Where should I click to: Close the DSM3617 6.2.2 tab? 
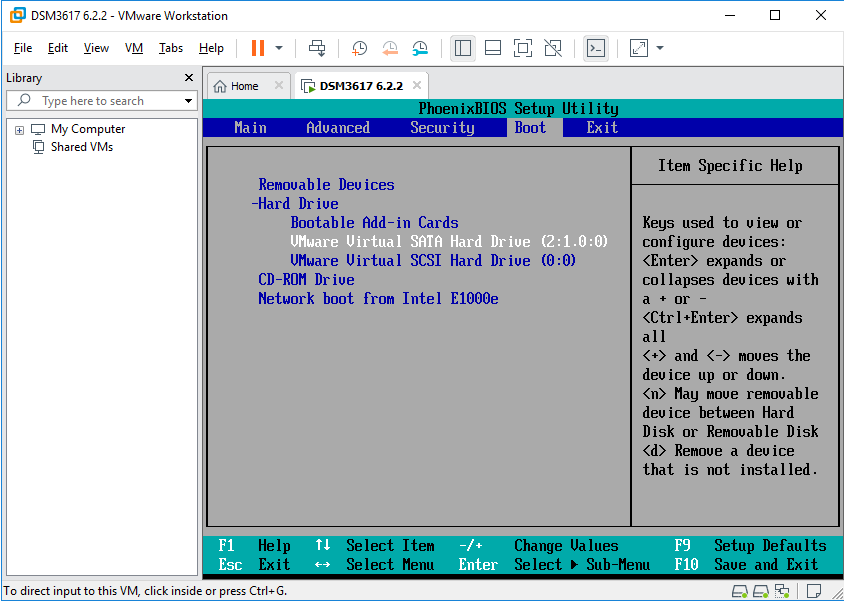click(x=417, y=85)
